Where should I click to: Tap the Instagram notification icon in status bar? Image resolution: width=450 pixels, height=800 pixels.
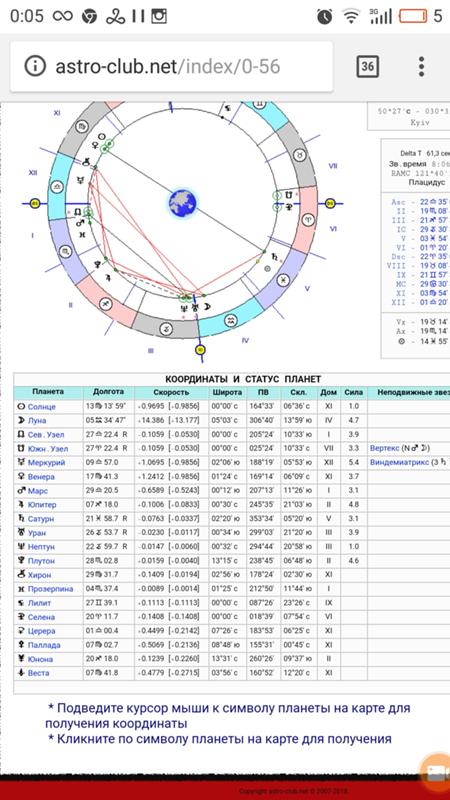click(159, 16)
